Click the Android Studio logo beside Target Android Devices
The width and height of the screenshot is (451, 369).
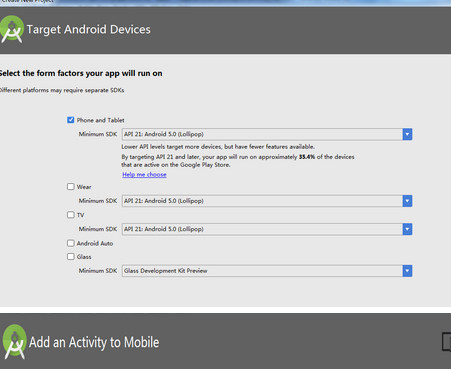(12, 29)
